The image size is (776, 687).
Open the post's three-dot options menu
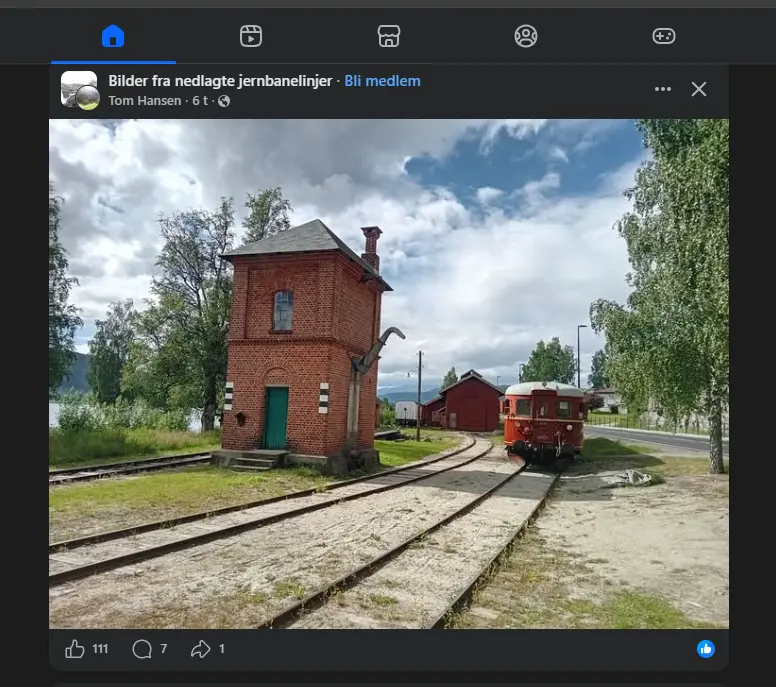pos(663,89)
